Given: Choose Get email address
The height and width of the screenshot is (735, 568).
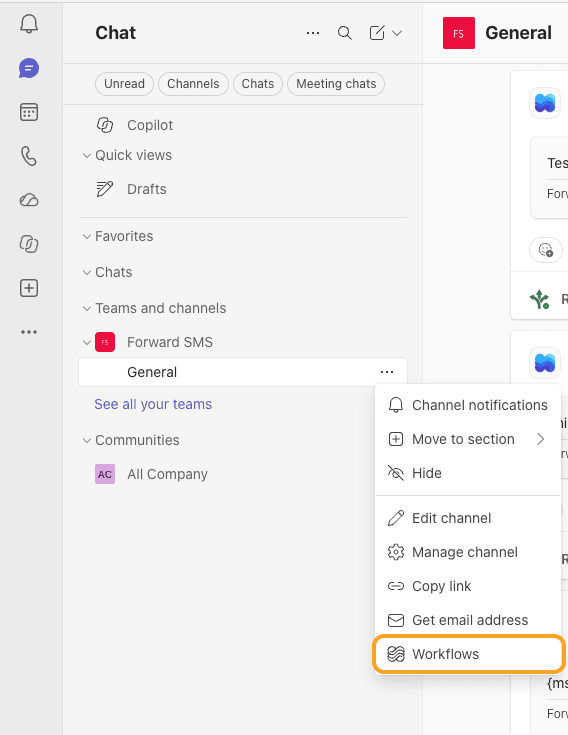Looking at the screenshot, I should [x=468, y=620].
